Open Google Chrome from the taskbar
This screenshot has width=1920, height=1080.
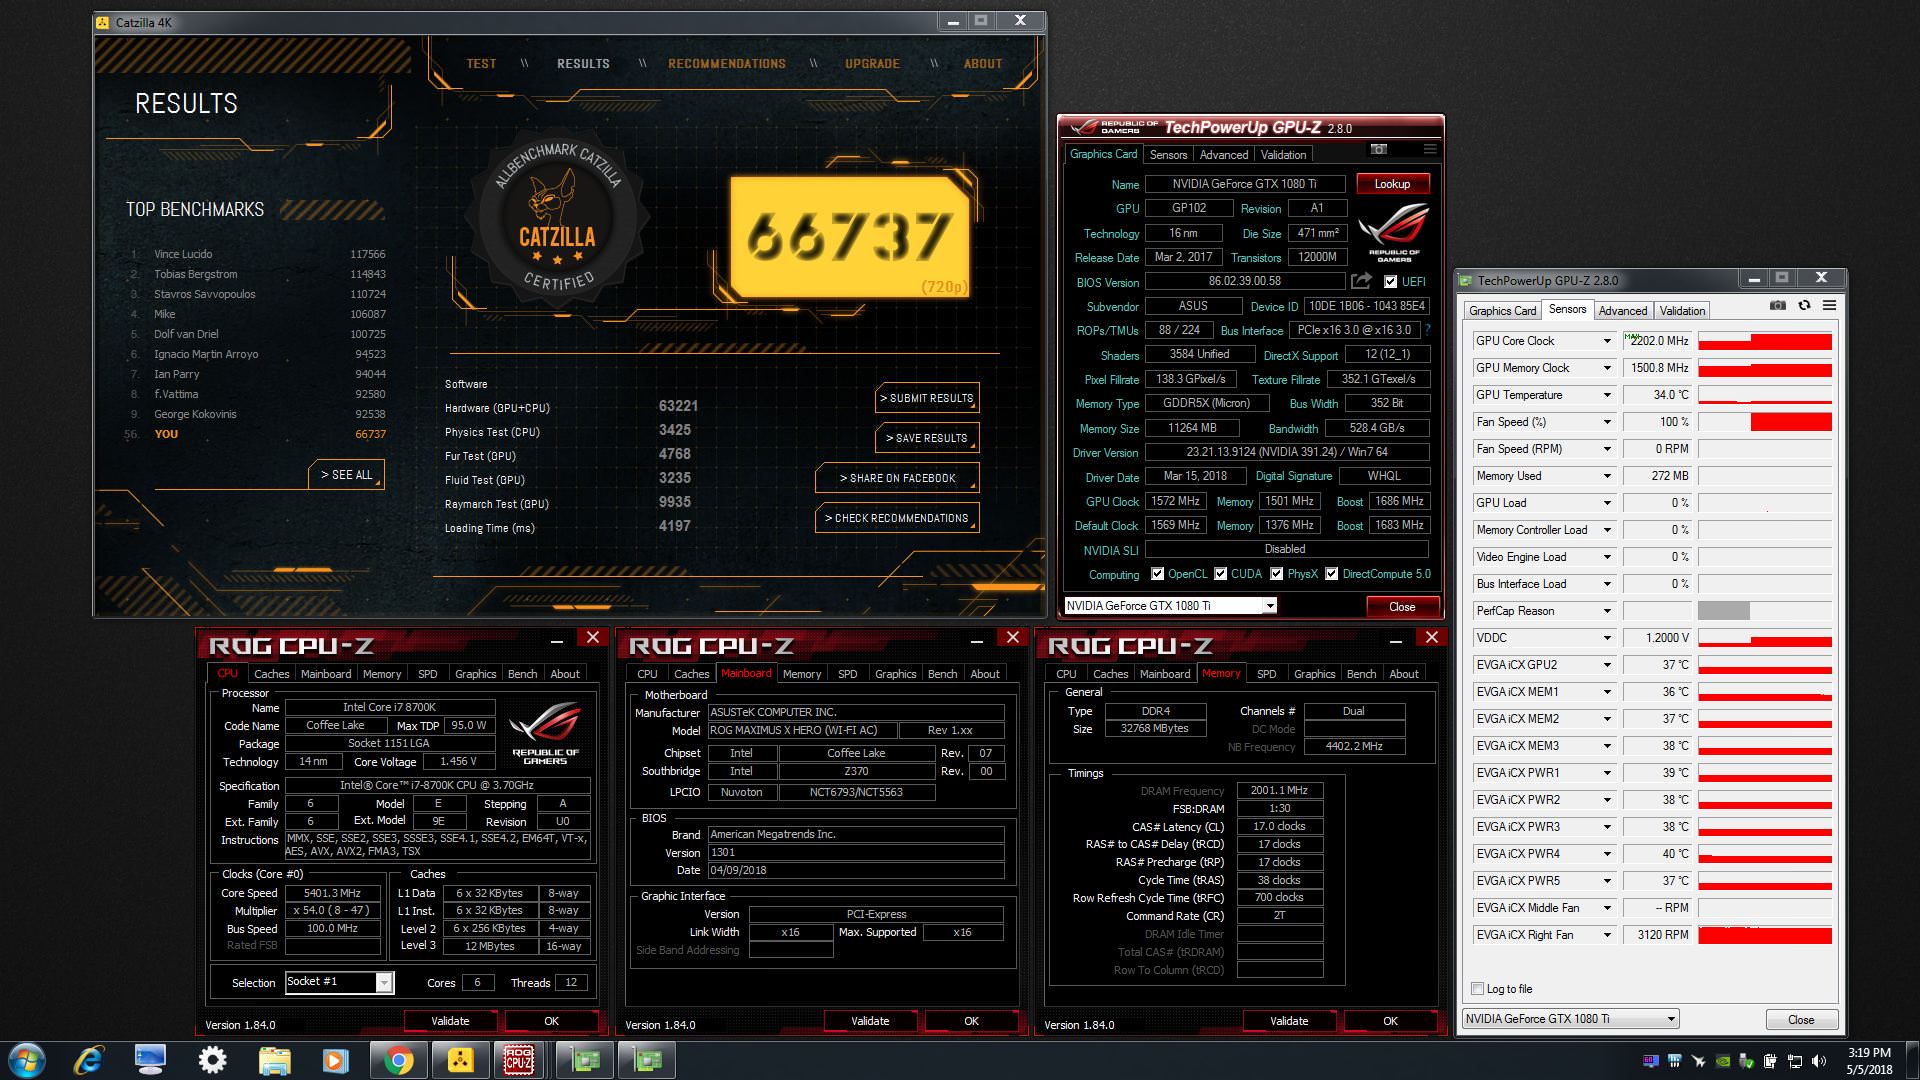398,1060
